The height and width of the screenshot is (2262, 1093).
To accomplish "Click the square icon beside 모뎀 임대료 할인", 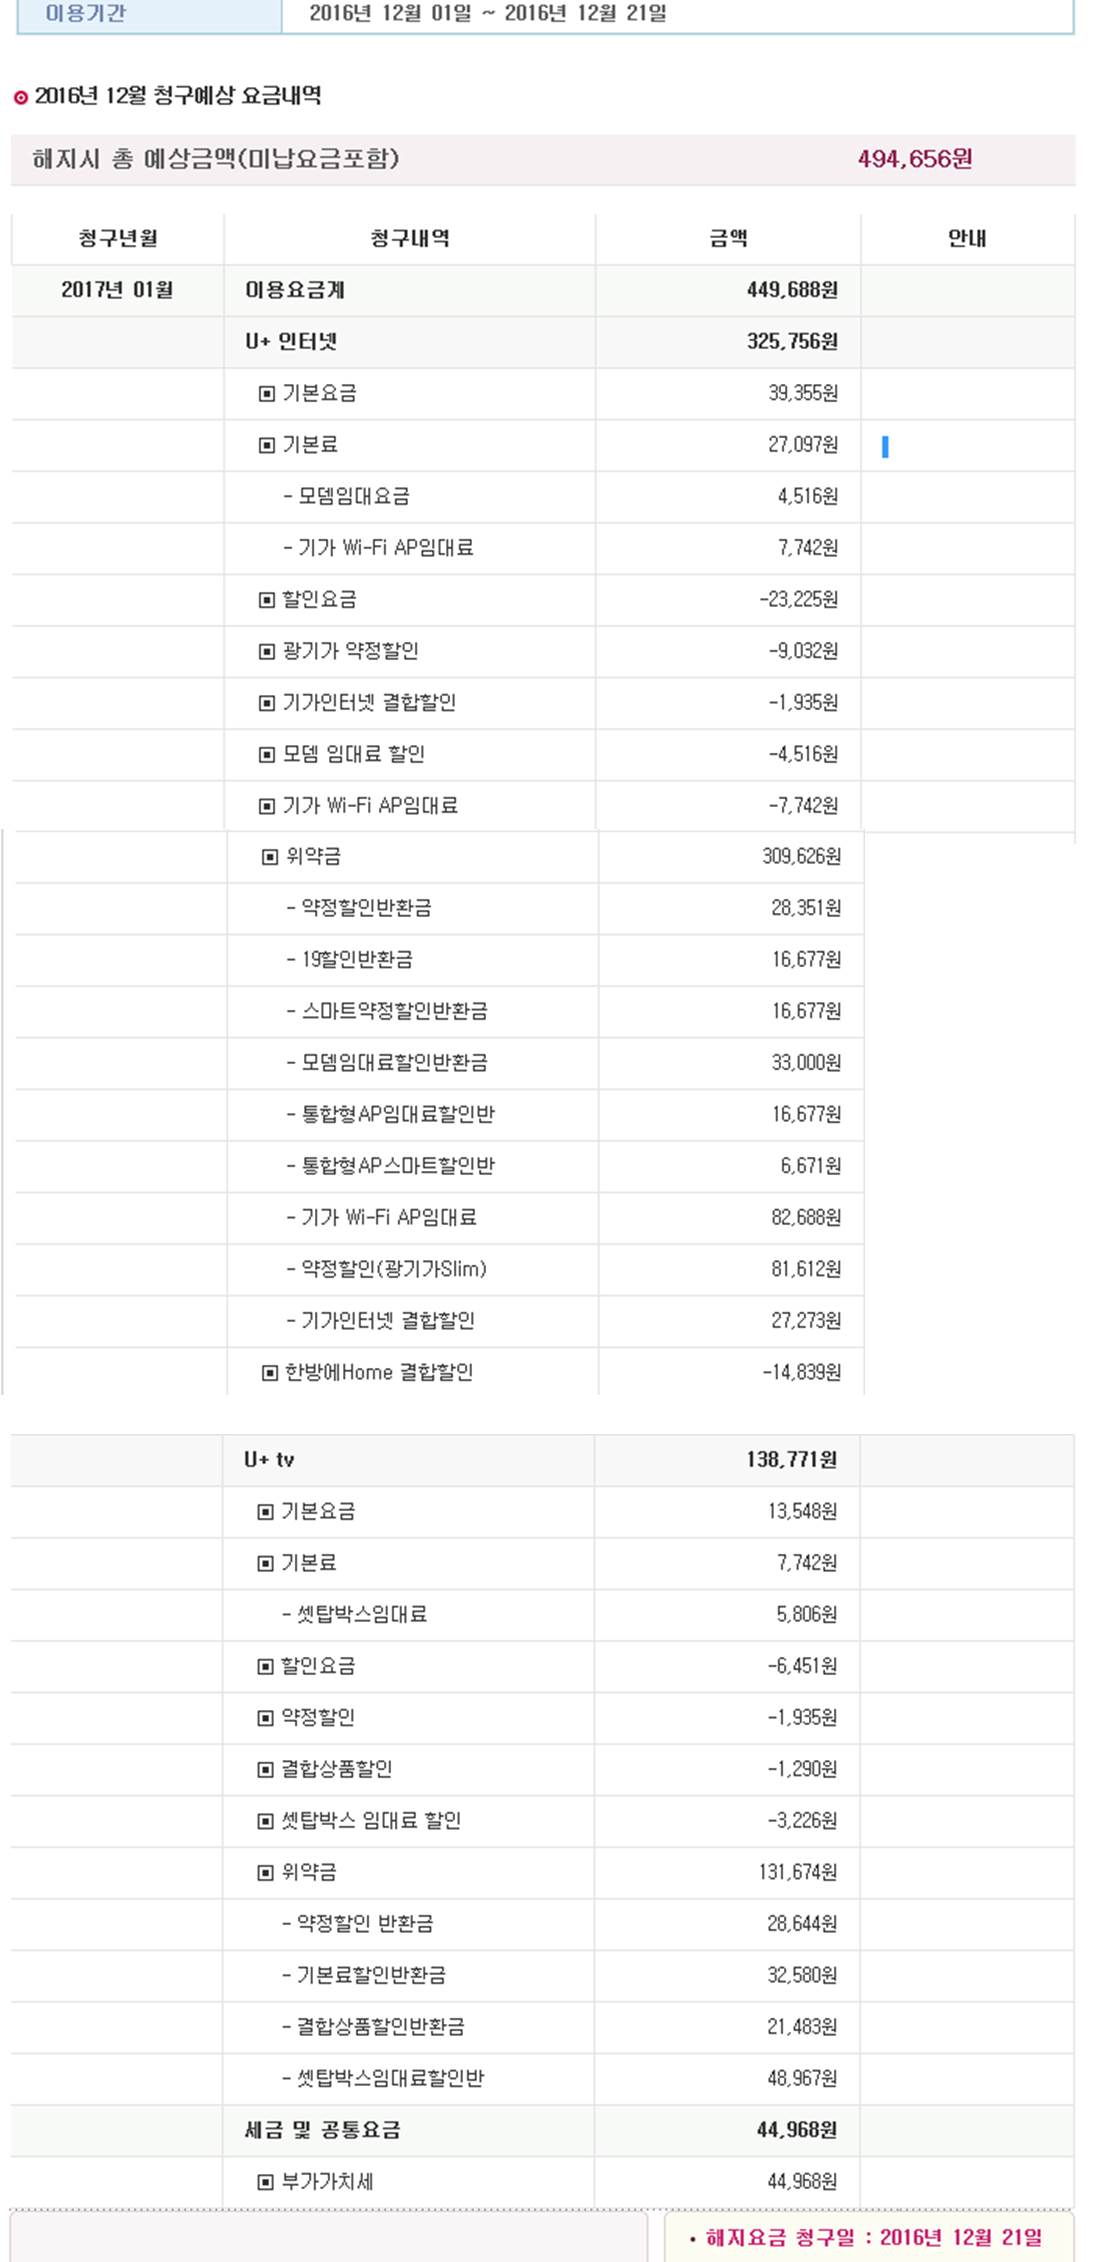I will click(267, 755).
